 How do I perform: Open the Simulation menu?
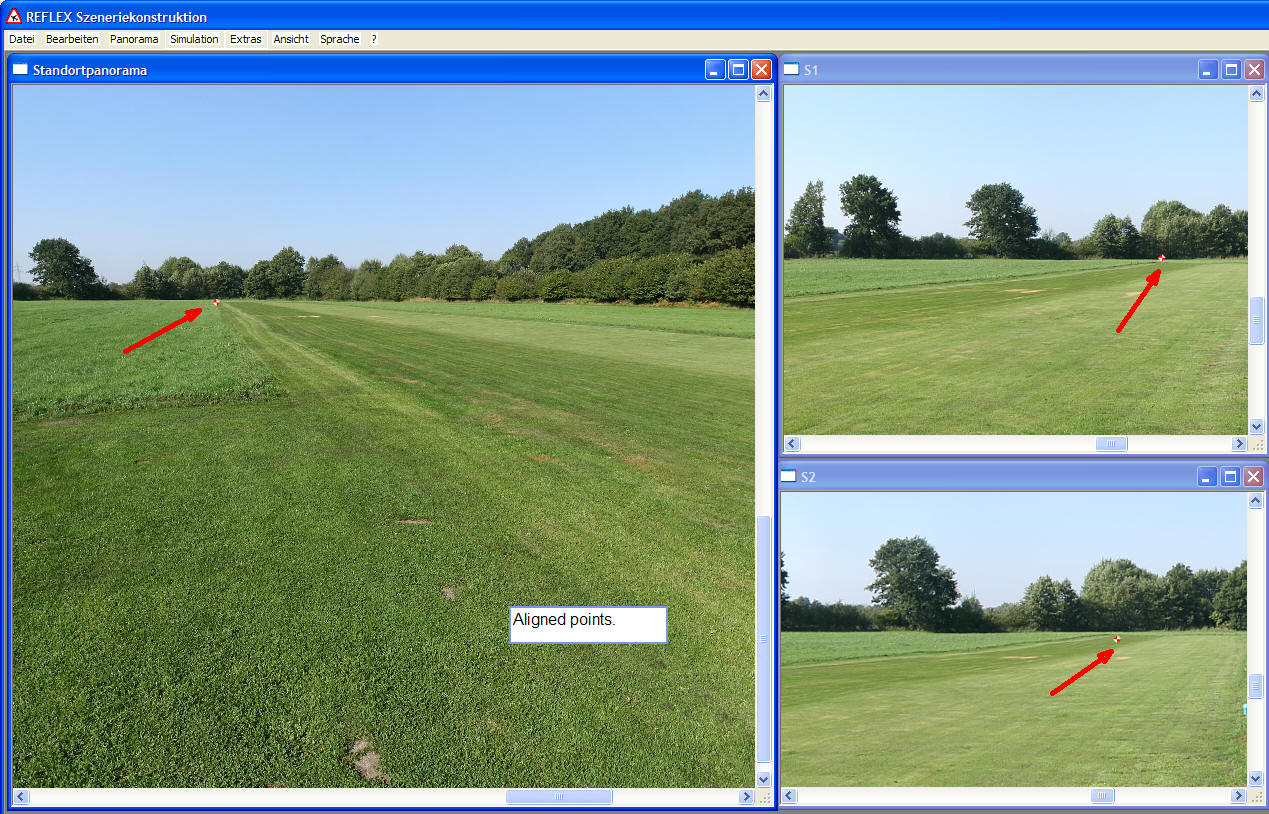click(194, 39)
